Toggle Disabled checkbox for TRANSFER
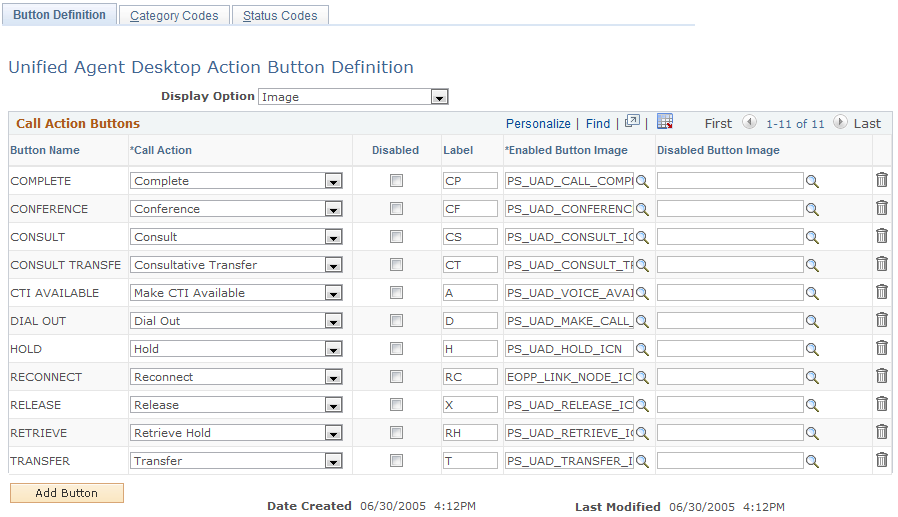The image size is (898, 517). coord(396,461)
